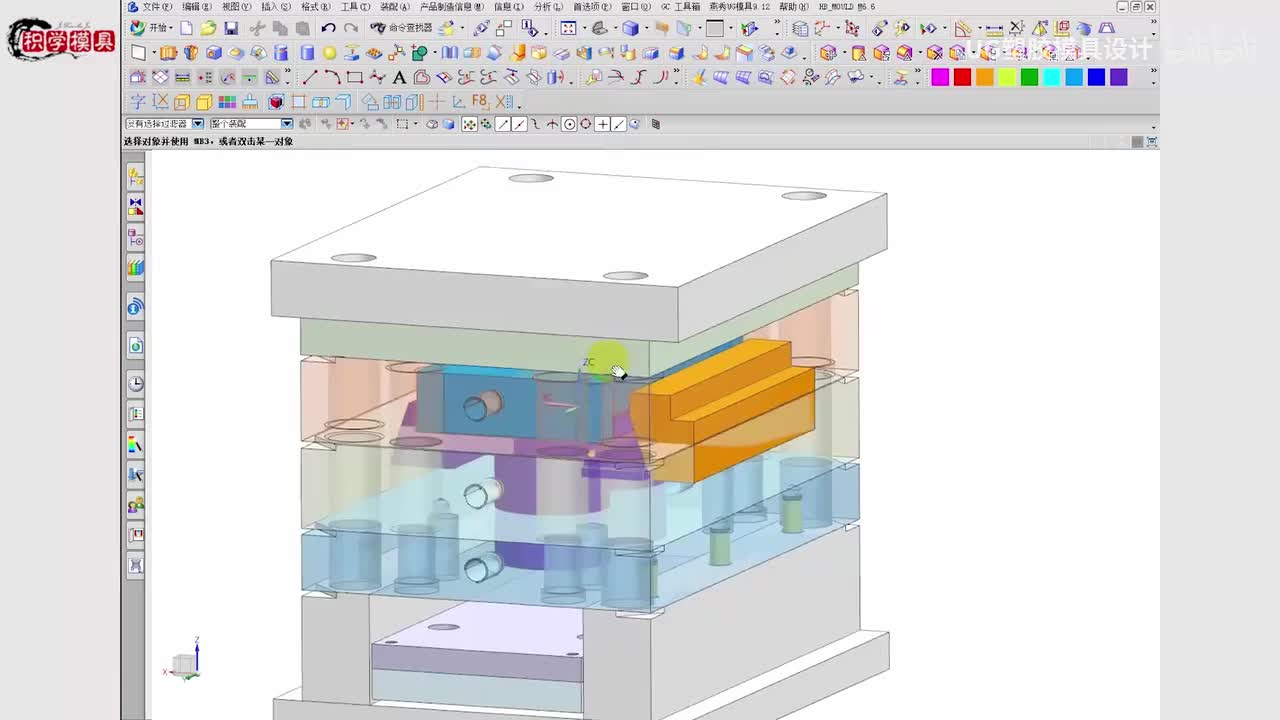Toggle the quadrant point snap option
Image resolution: width=1280 pixels, height=720 pixels.
(586, 124)
